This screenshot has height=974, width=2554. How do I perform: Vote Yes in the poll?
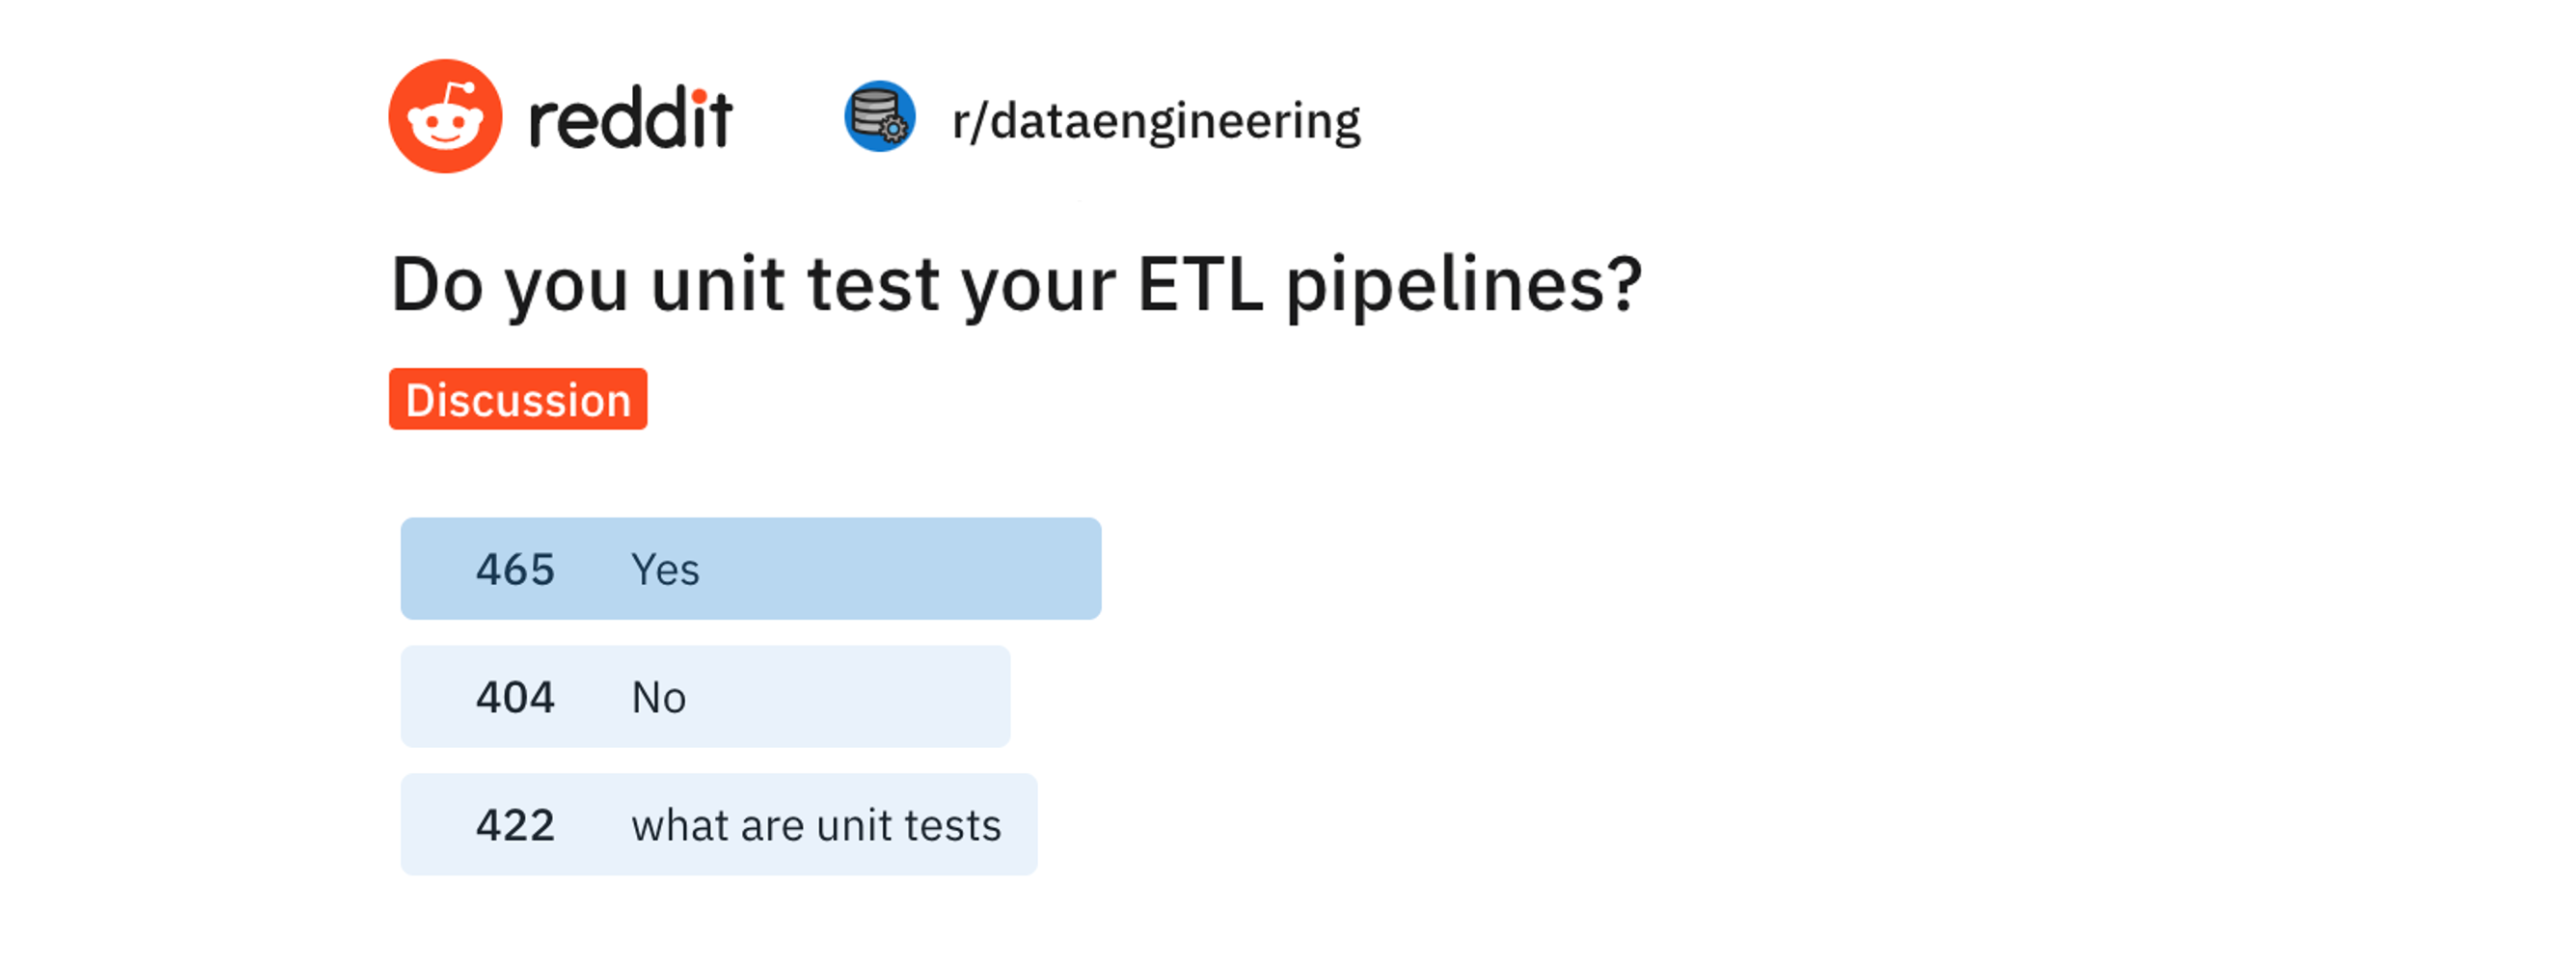(750, 569)
